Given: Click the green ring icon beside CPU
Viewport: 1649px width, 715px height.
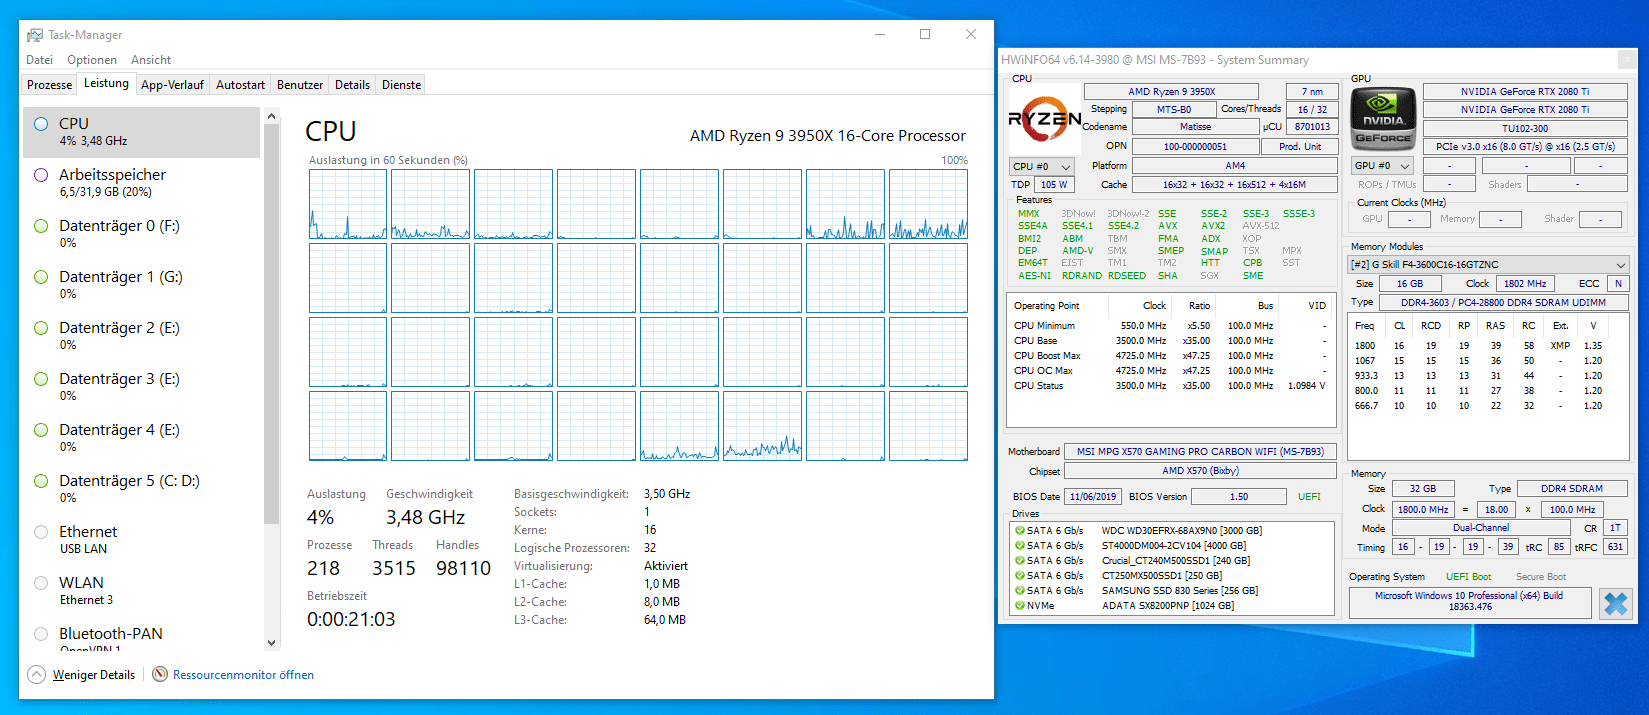Looking at the screenshot, I should pos(41,124).
